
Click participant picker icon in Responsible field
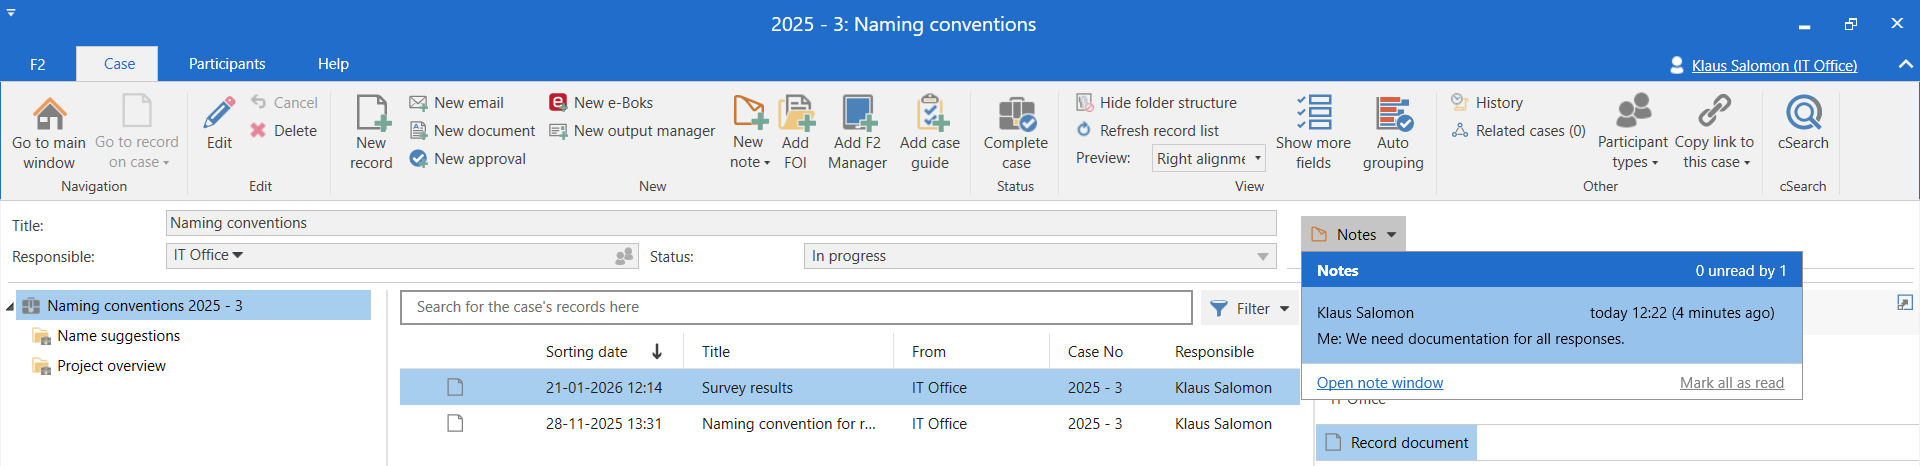coord(624,256)
